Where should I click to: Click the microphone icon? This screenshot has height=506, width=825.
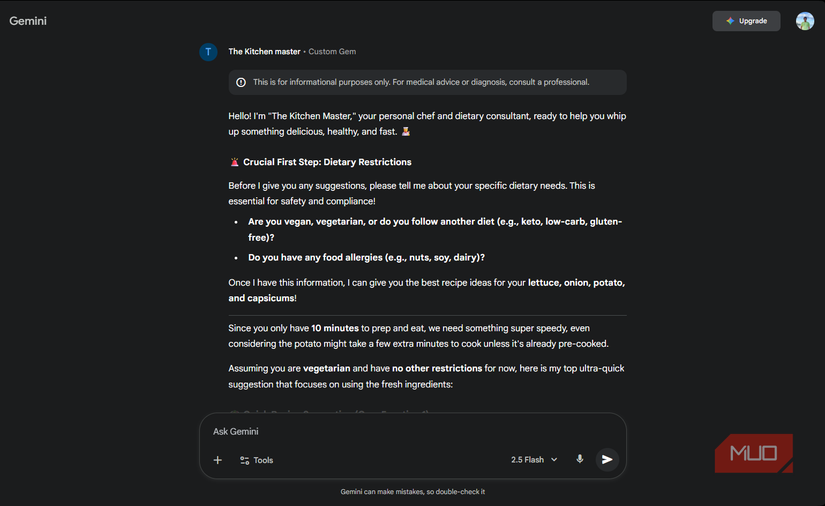coord(579,460)
